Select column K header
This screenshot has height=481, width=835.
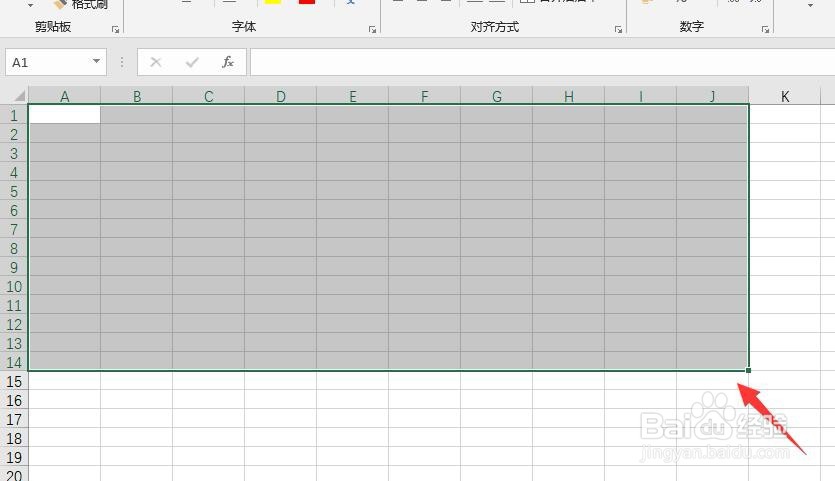click(x=785, y=96)
